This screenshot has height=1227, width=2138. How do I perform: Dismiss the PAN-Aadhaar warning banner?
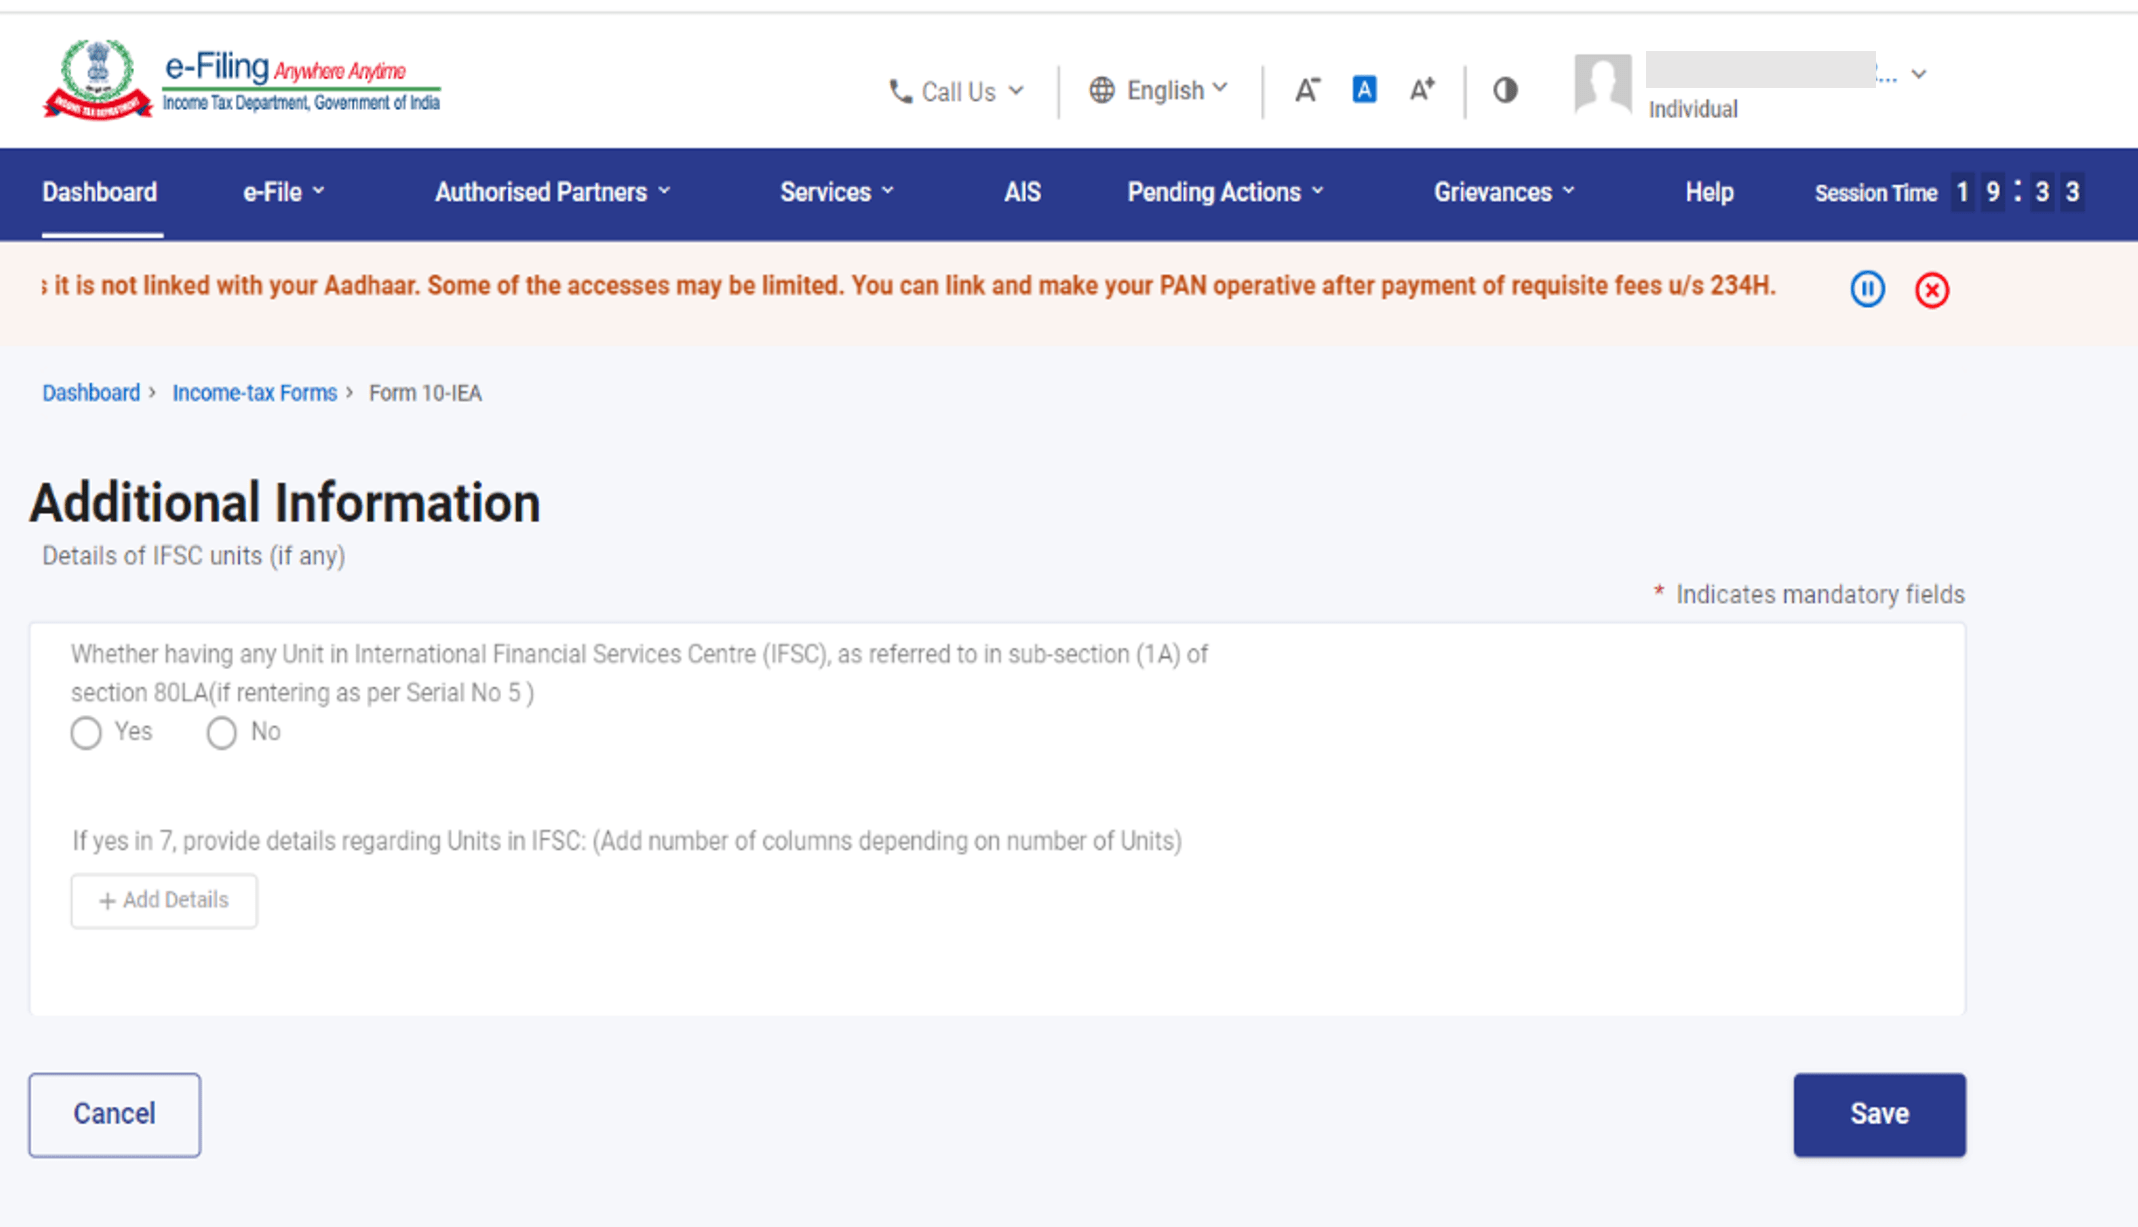[x=1932, y=291]
